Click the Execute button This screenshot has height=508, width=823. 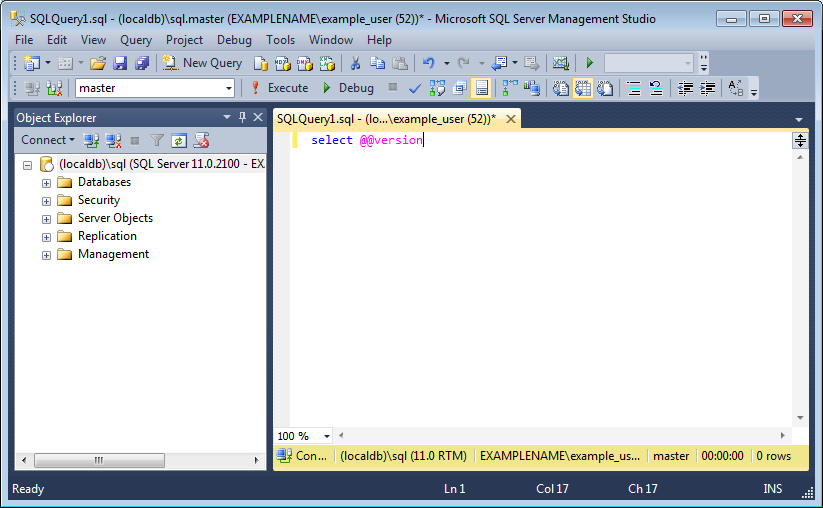[x=280, y=88]
